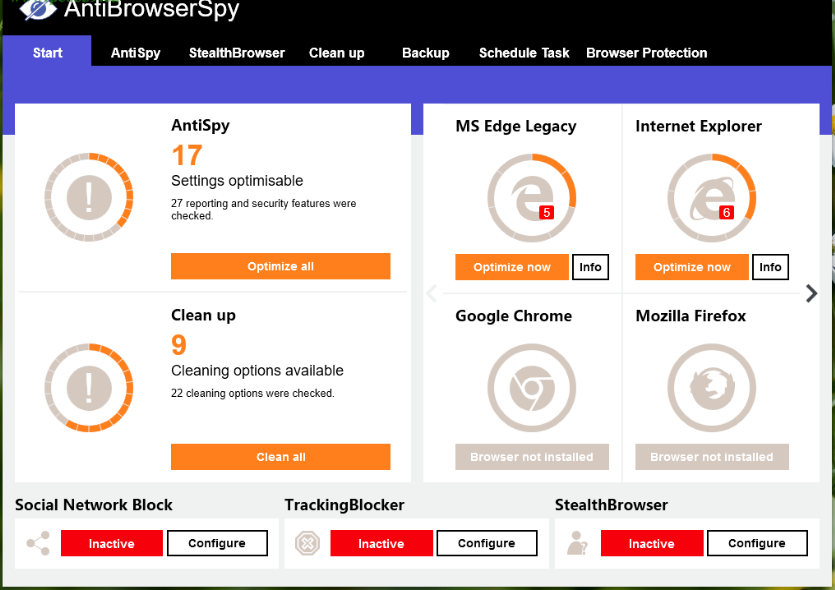This screenshot has width=835, height=590.
Task: Click the Clean up panel heading
Action: [203, 315]
